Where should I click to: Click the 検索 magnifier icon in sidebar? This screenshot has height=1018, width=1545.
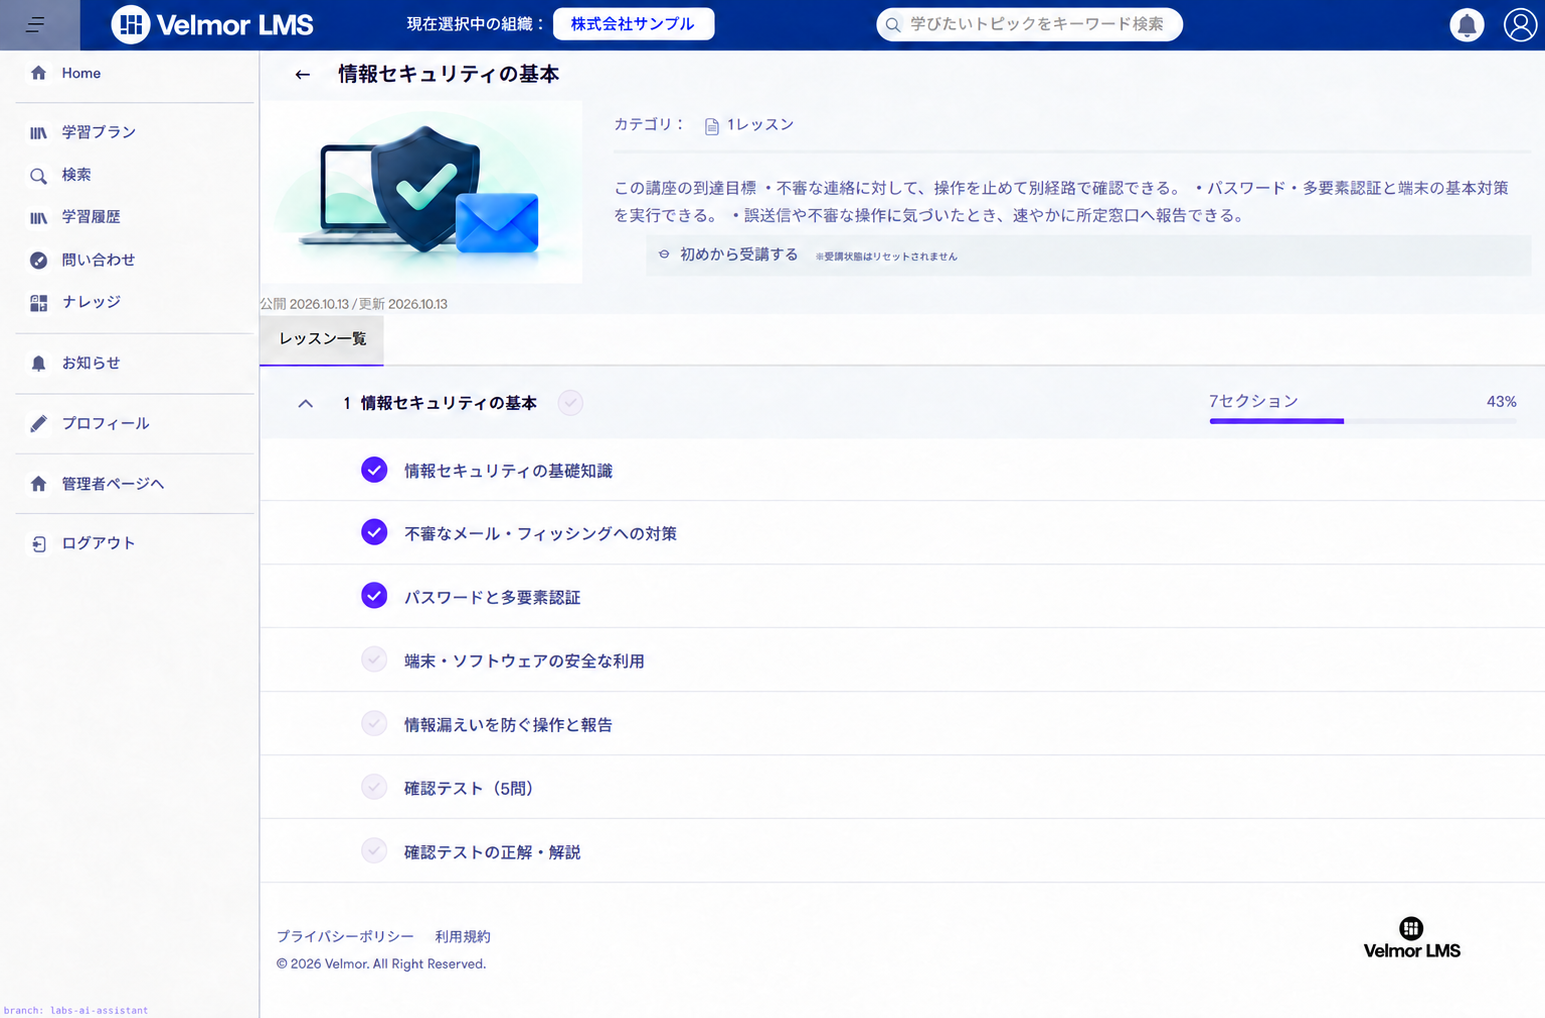tap(38, 176)
